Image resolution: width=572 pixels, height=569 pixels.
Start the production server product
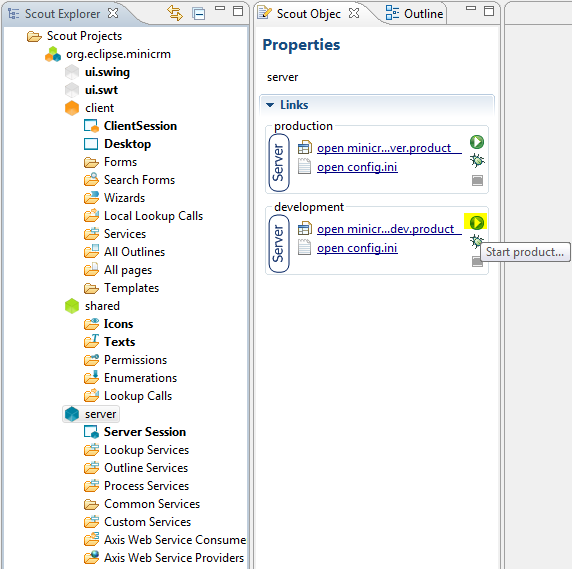[x=476, y=142]
